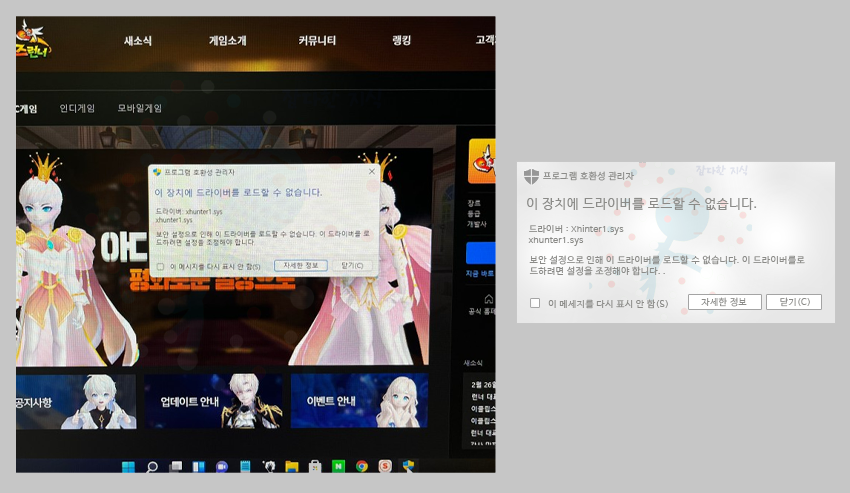The image size is (850, 493).
Task: Launch the Chat camera icon in taskbar
Action: click(222, 466)
